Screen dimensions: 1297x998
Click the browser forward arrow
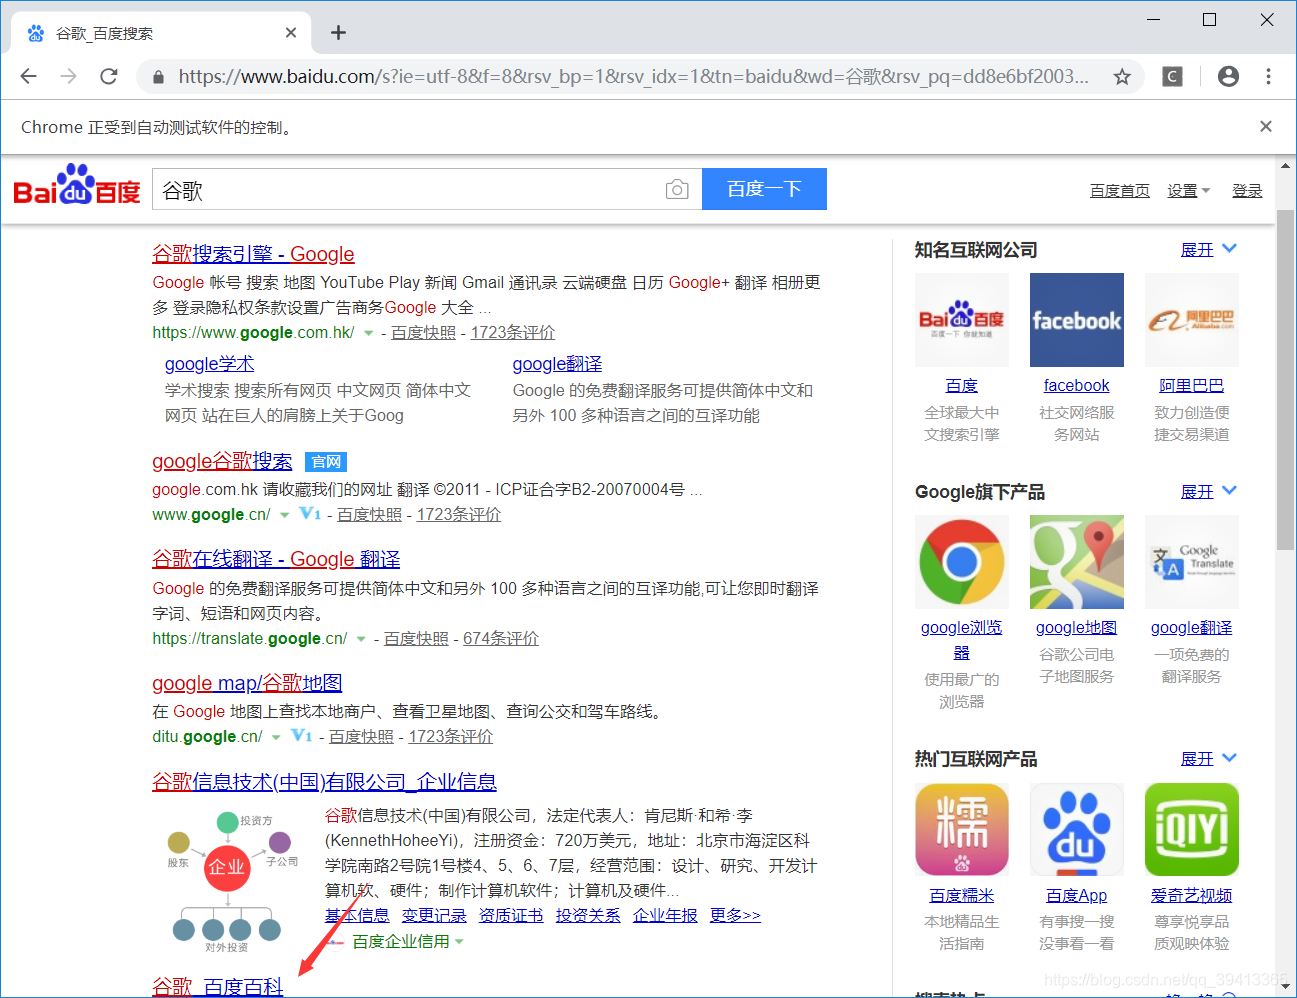[68, 76]
